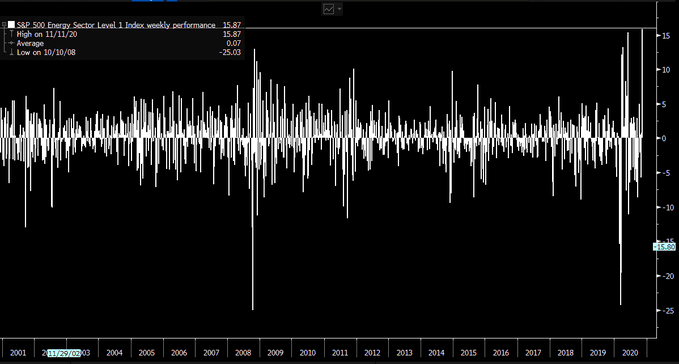
Task: Click the -25 tick label on the y-axis
Action: 668,311
